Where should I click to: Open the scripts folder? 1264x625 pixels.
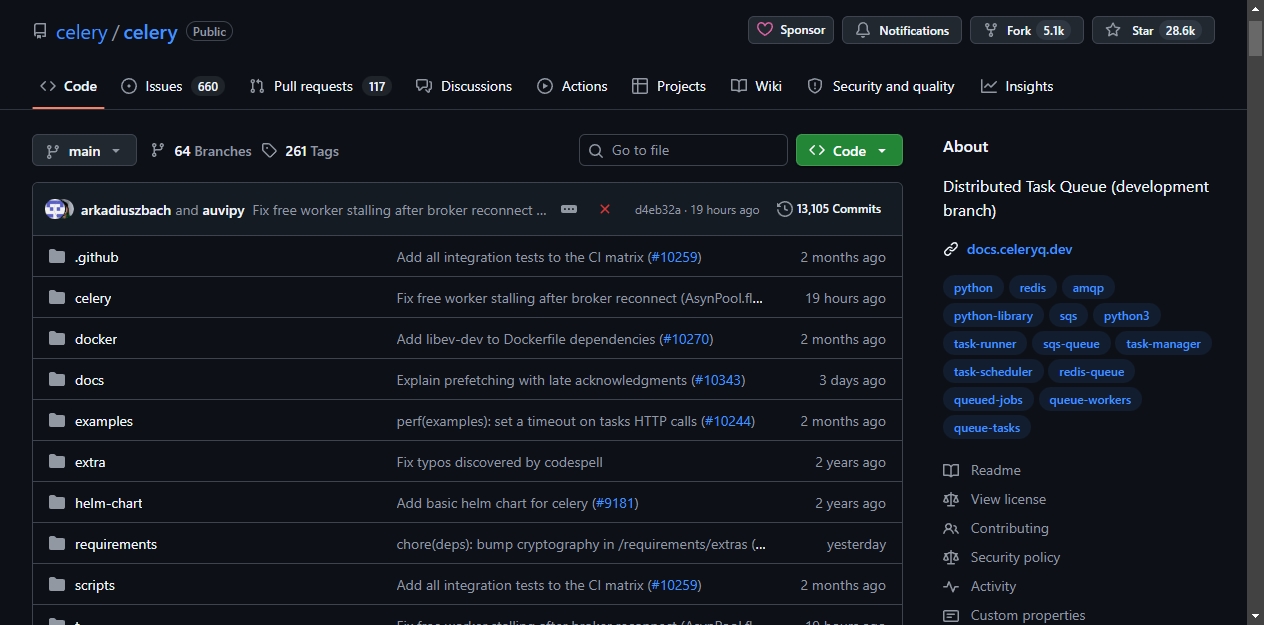pyautogui.click(x=95, y=585)
